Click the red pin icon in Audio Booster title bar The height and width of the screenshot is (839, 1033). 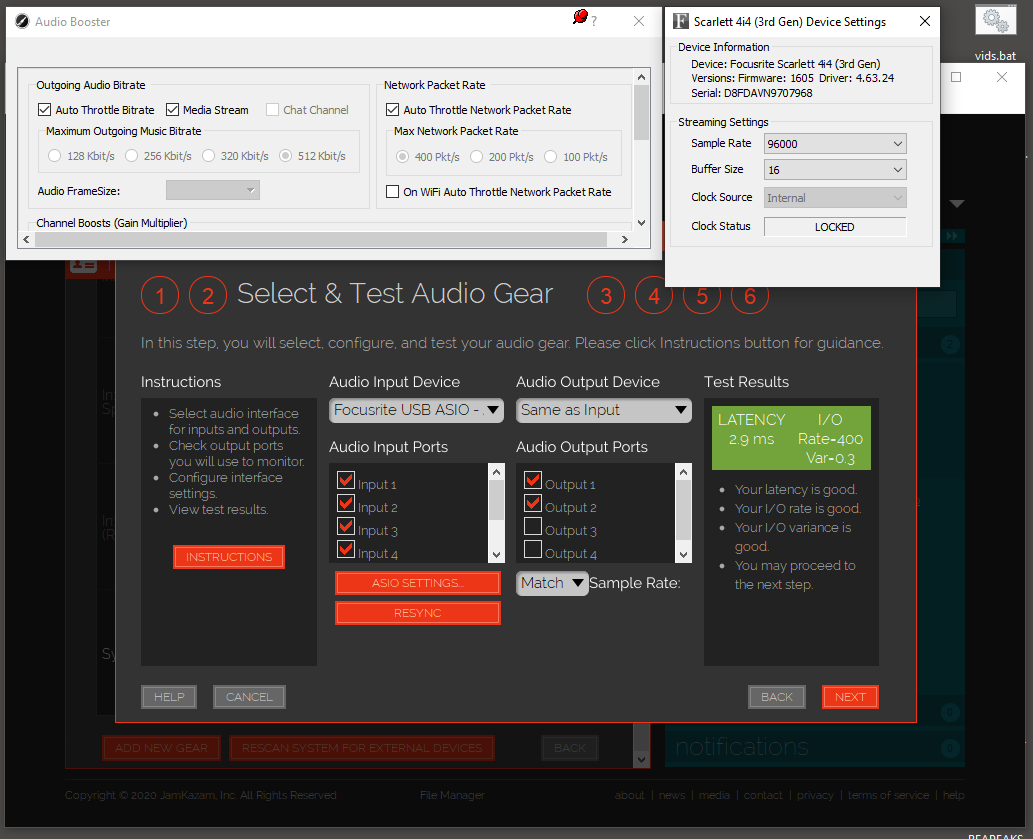click(580, 19)
